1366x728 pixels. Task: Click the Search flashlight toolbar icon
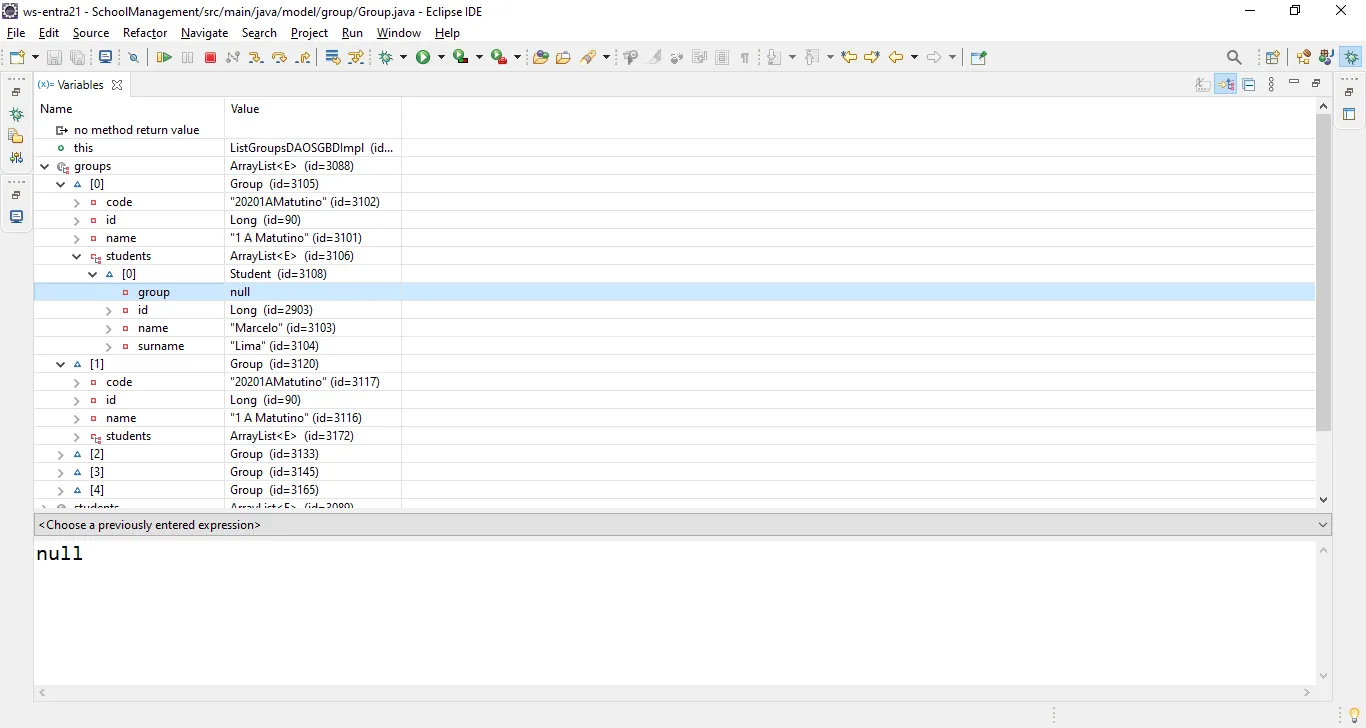(589, 57)
